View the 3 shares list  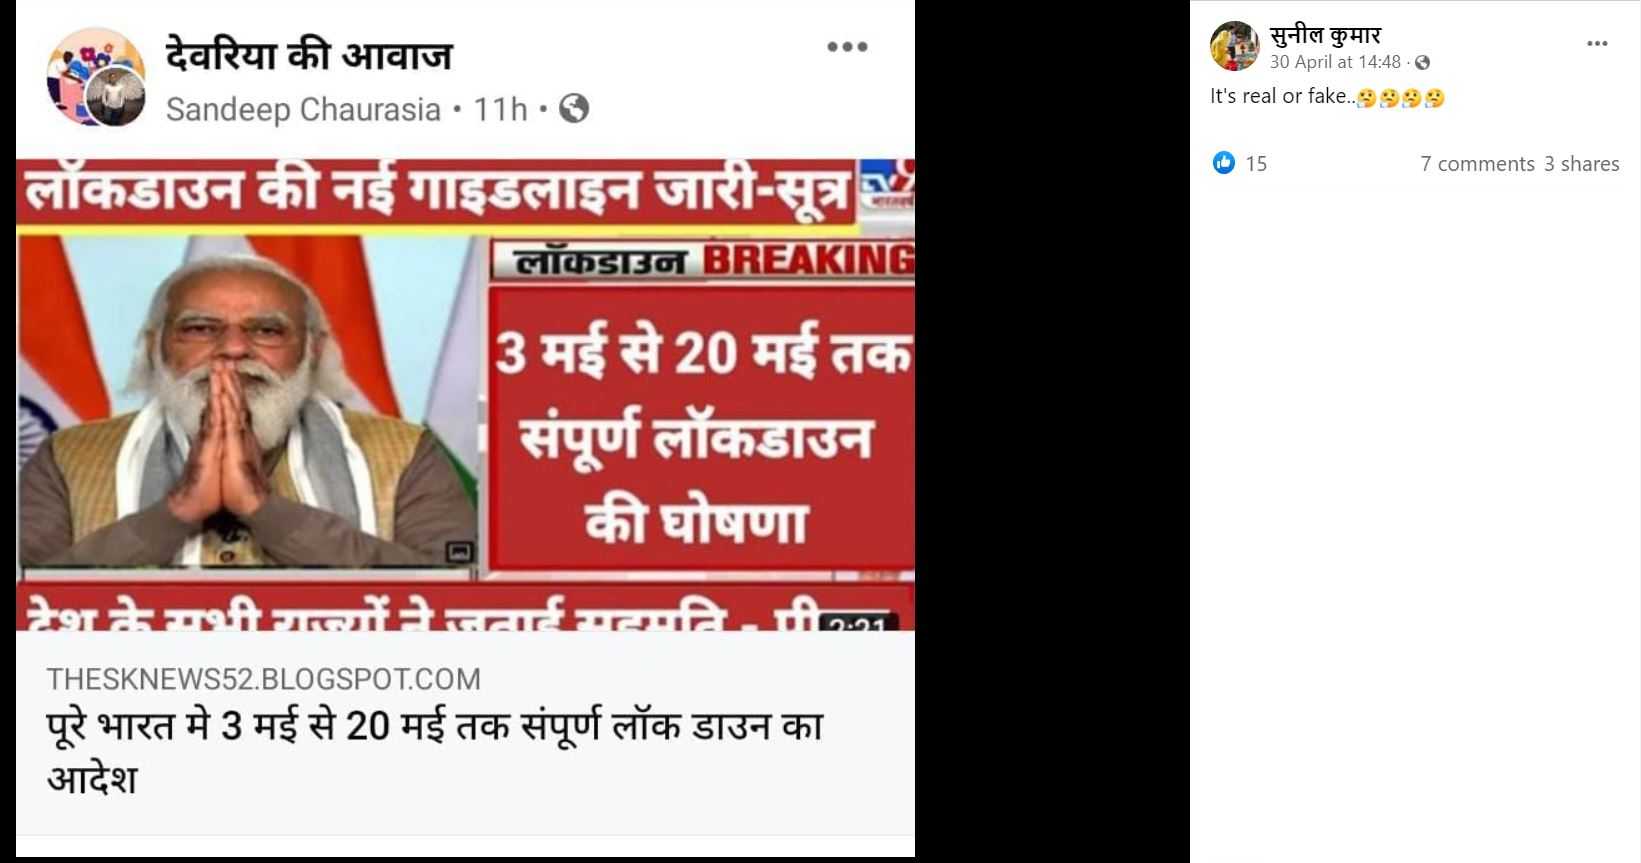point(1581,164)
